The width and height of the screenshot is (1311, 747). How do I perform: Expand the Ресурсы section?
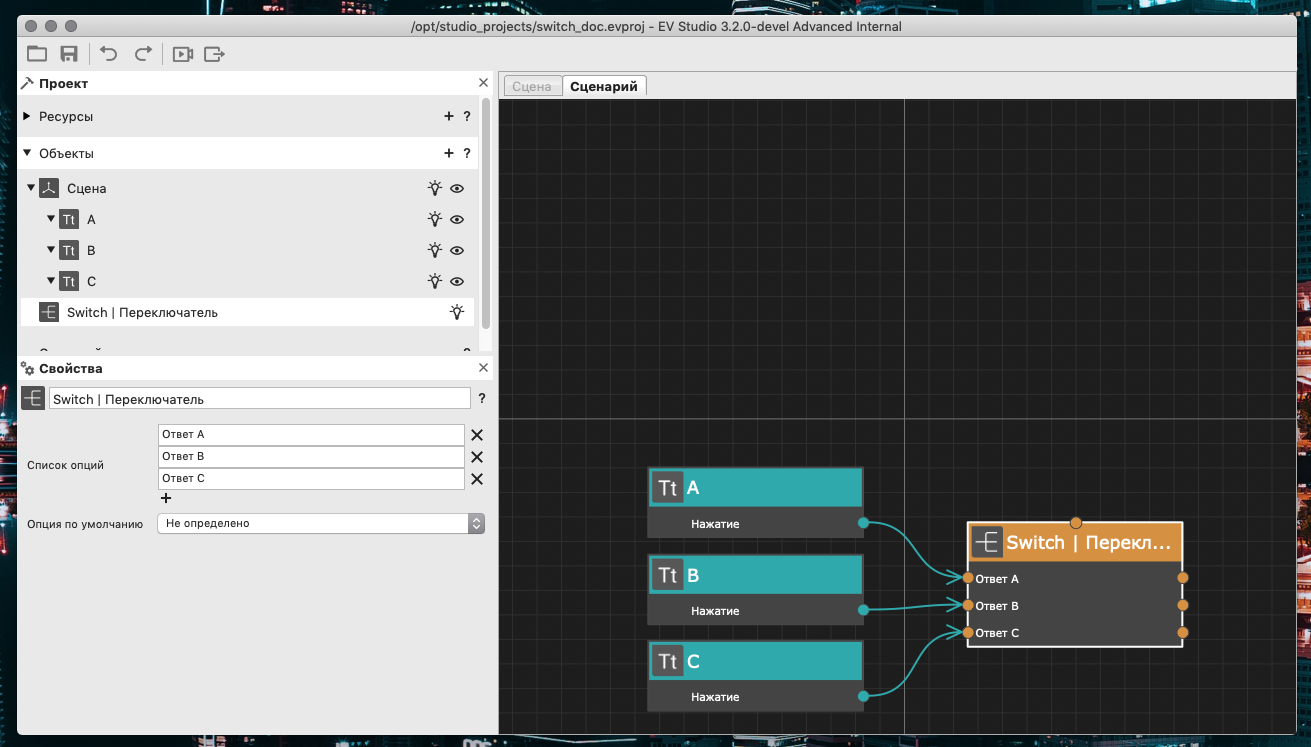coord(27,117)
